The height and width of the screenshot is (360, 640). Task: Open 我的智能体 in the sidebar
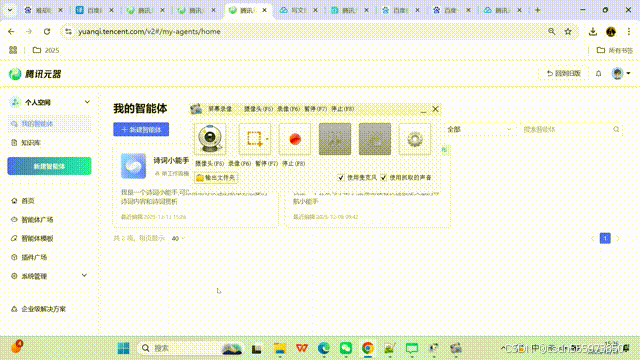point(49,124)
